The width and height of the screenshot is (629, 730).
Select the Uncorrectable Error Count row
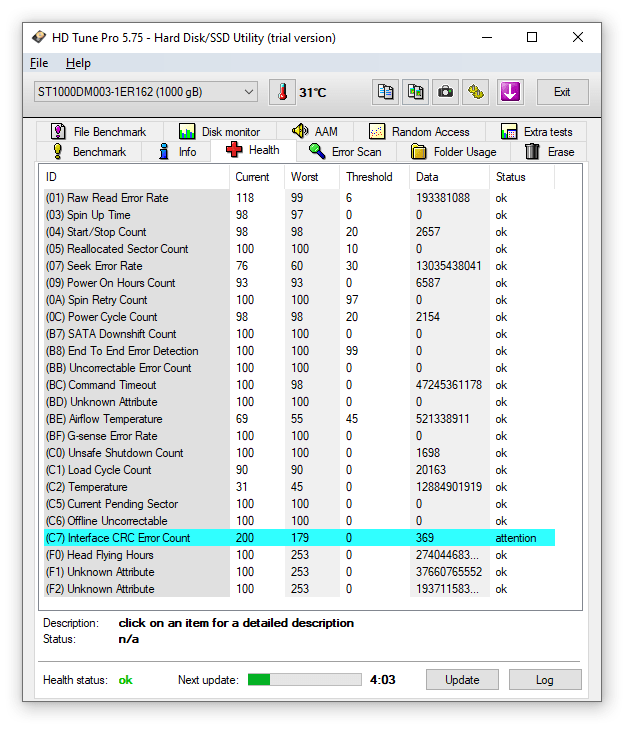click(x=299, y=368)
